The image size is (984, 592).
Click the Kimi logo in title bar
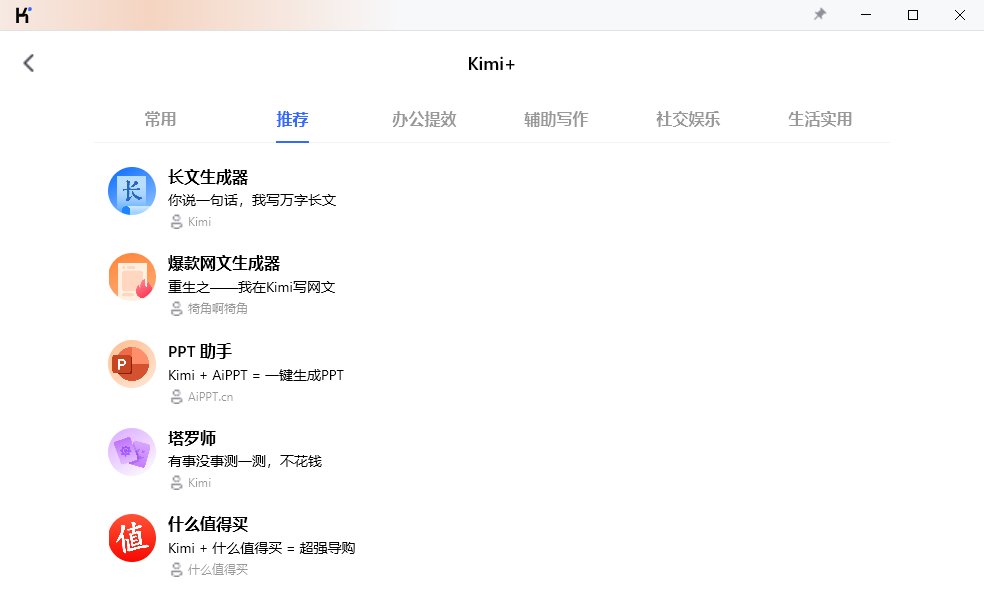pyautogui.click(x=23, y=14)
